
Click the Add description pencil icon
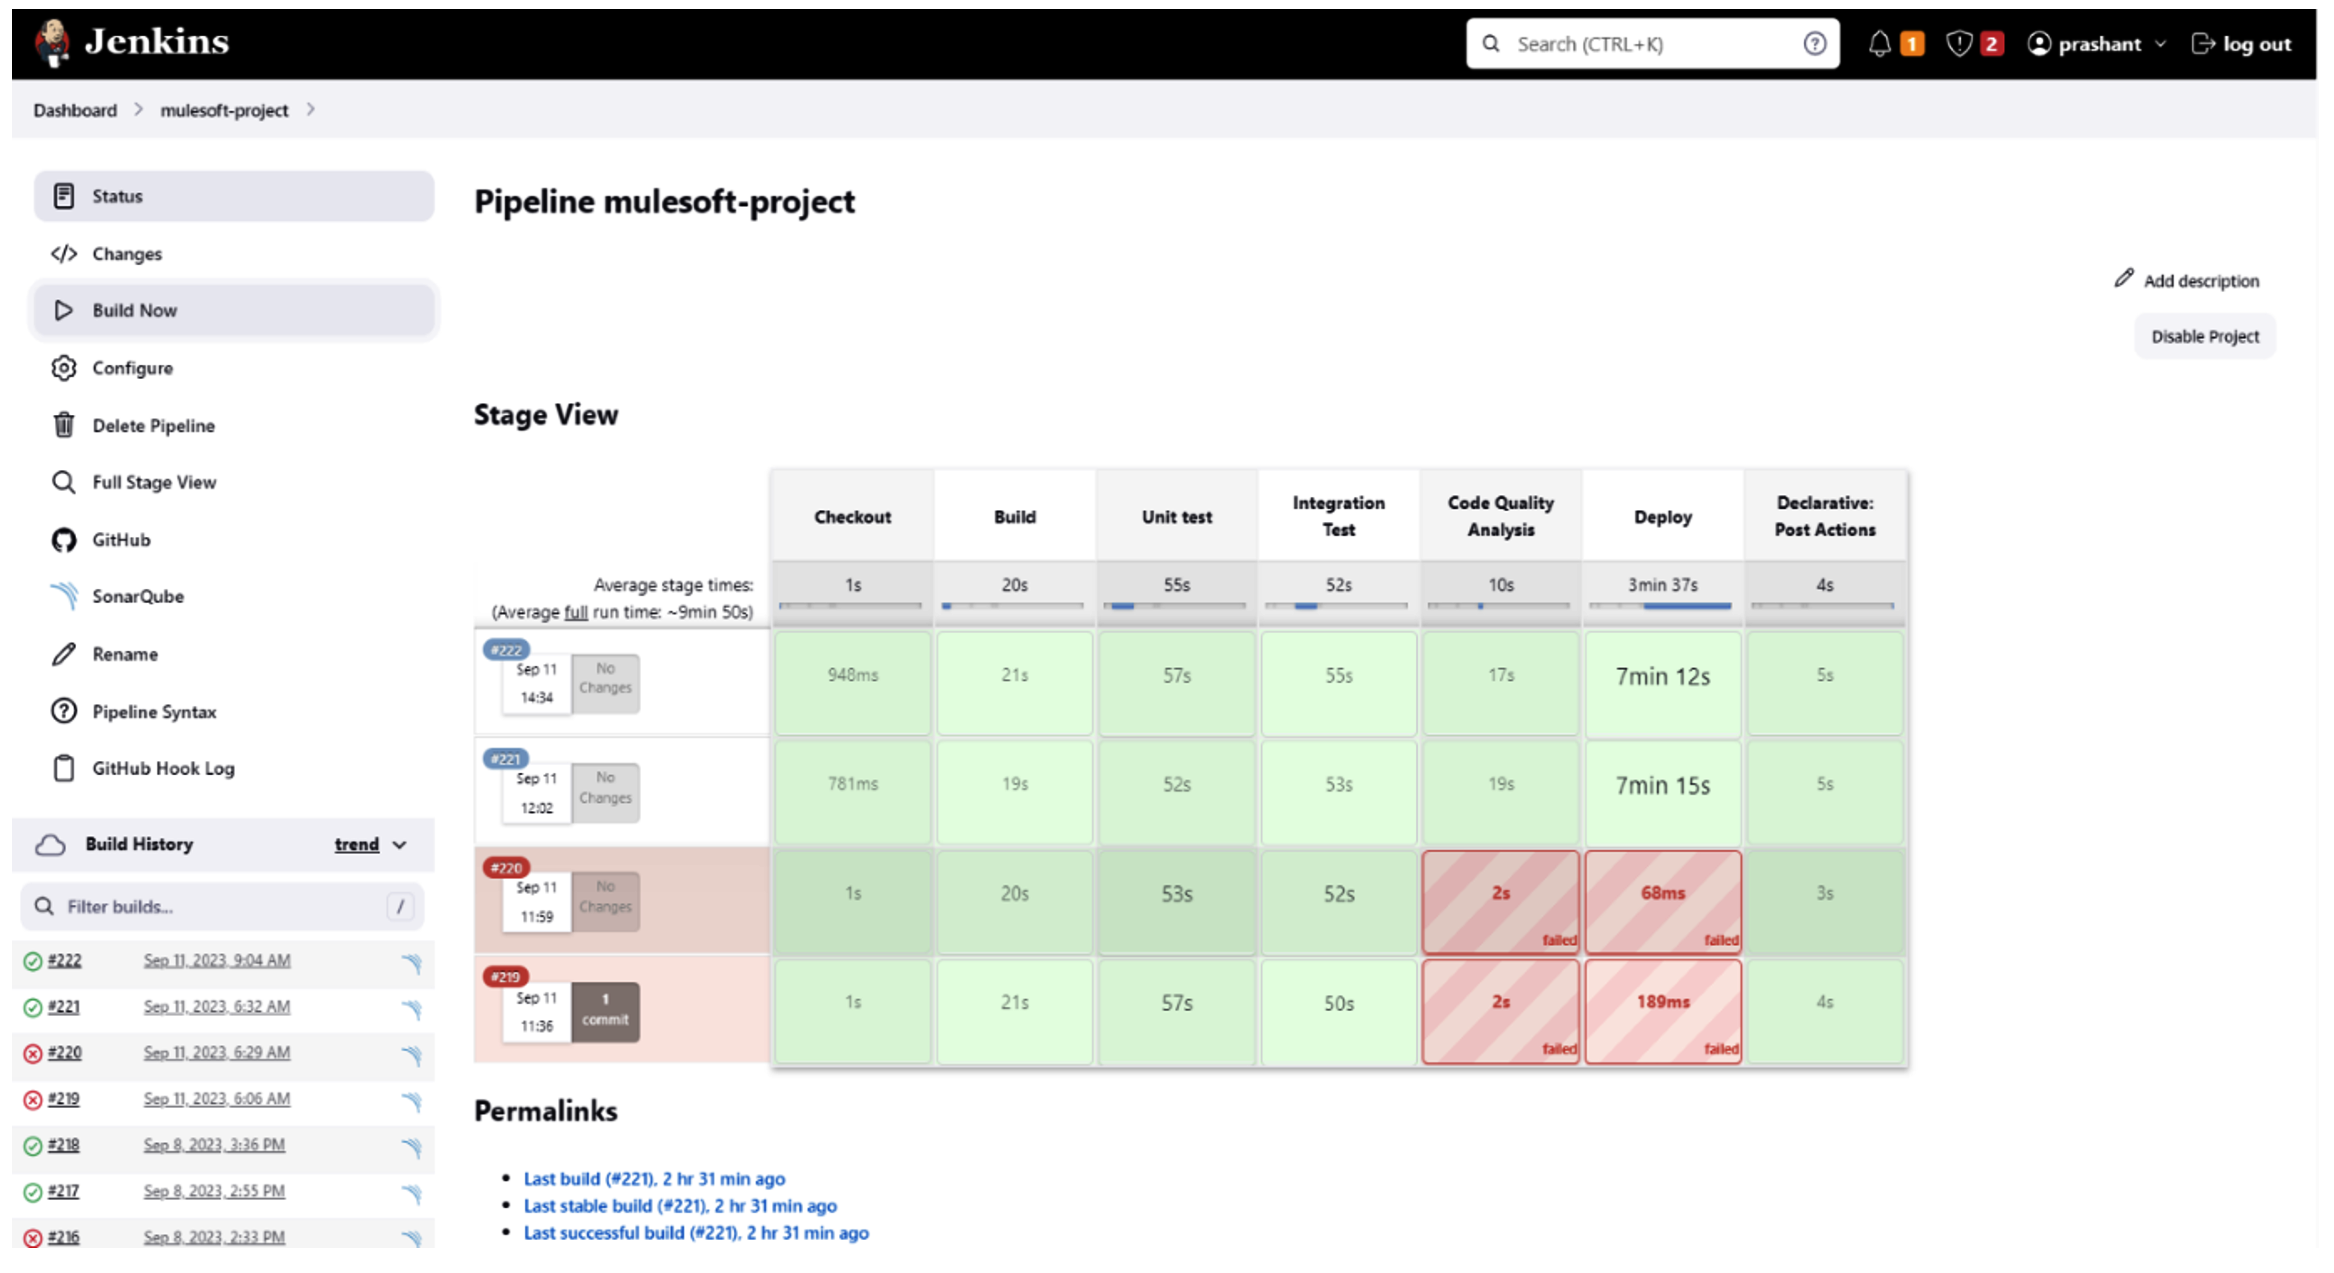(2124, 279)
